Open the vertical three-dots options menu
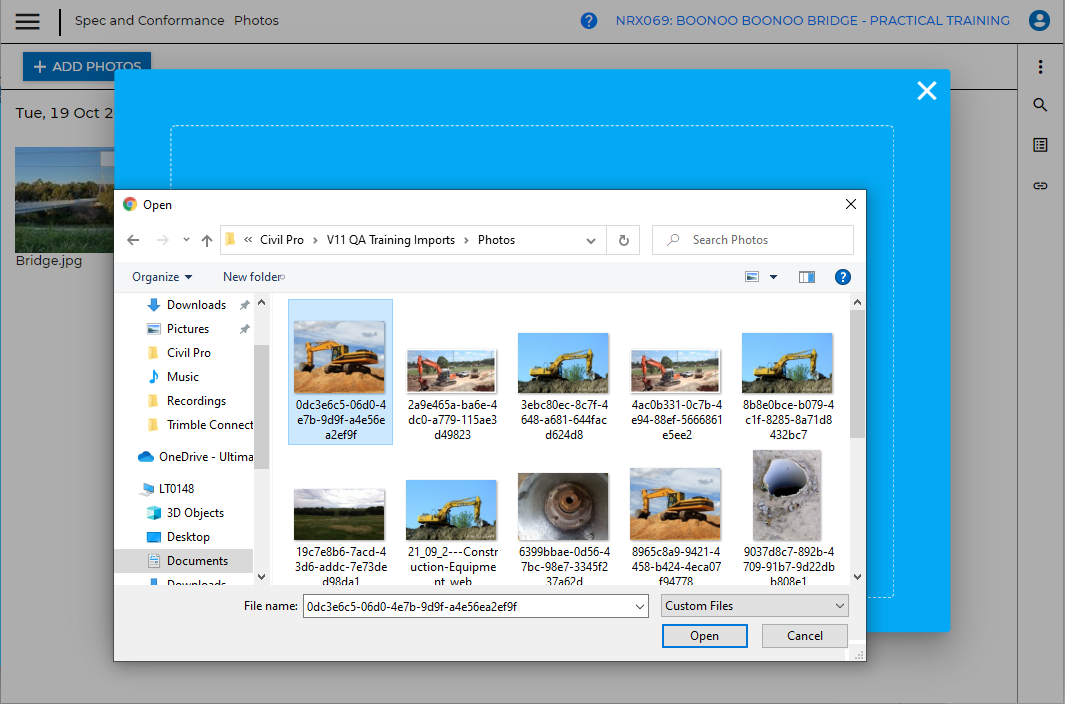 [1040, 67]
